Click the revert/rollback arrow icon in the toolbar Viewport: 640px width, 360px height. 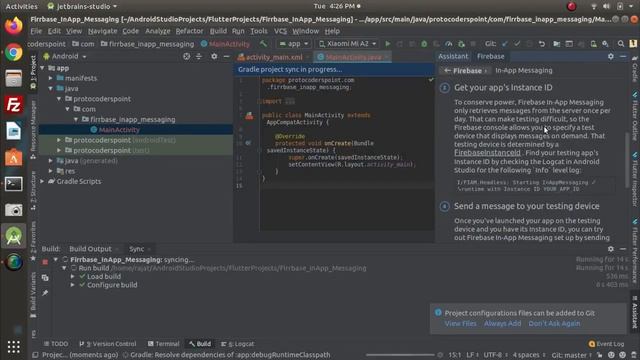point(542,44)
